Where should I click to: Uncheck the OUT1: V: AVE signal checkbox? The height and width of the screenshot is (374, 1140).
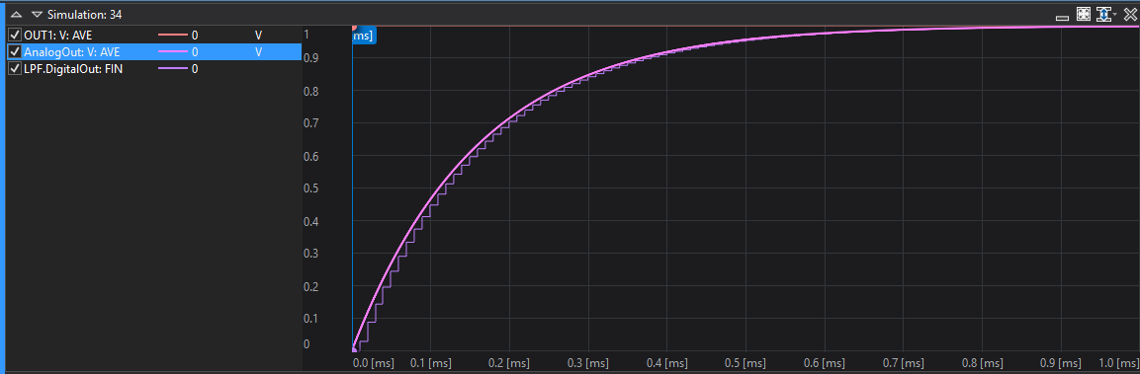[x=15, y=34]
